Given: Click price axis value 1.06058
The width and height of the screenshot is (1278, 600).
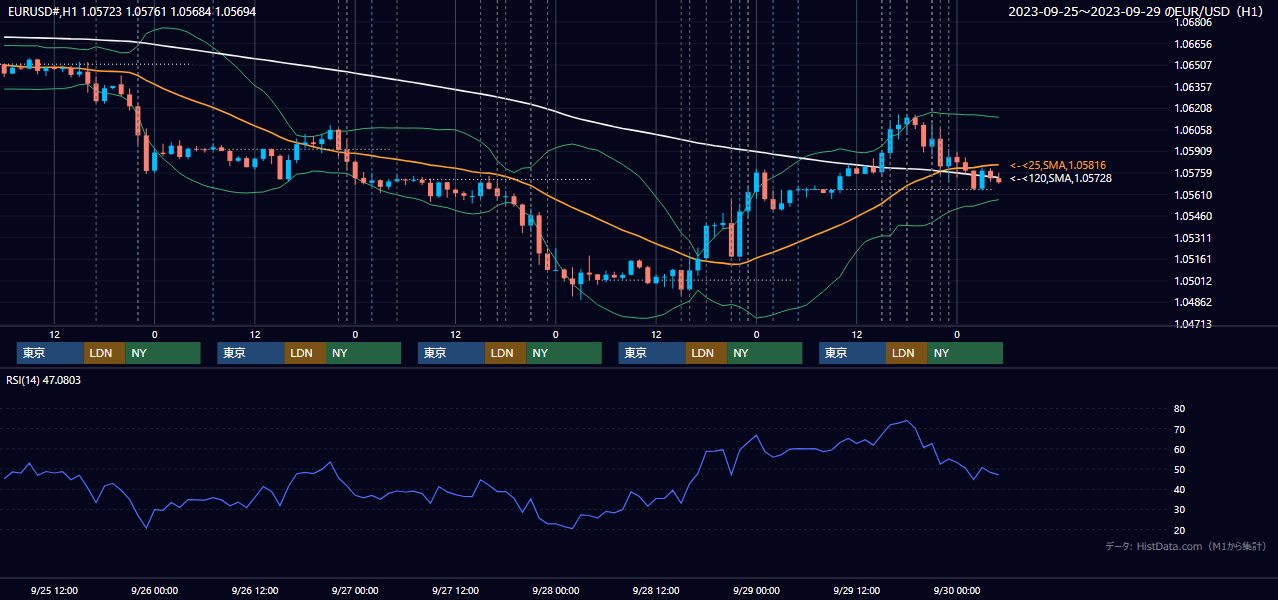Looking at the screenshot, I should [x=1193, y=130].
